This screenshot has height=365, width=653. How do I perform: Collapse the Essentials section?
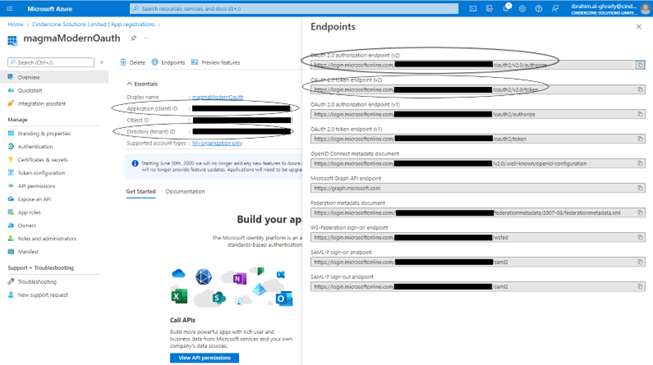pyautogui.click(x=142, y=84)
